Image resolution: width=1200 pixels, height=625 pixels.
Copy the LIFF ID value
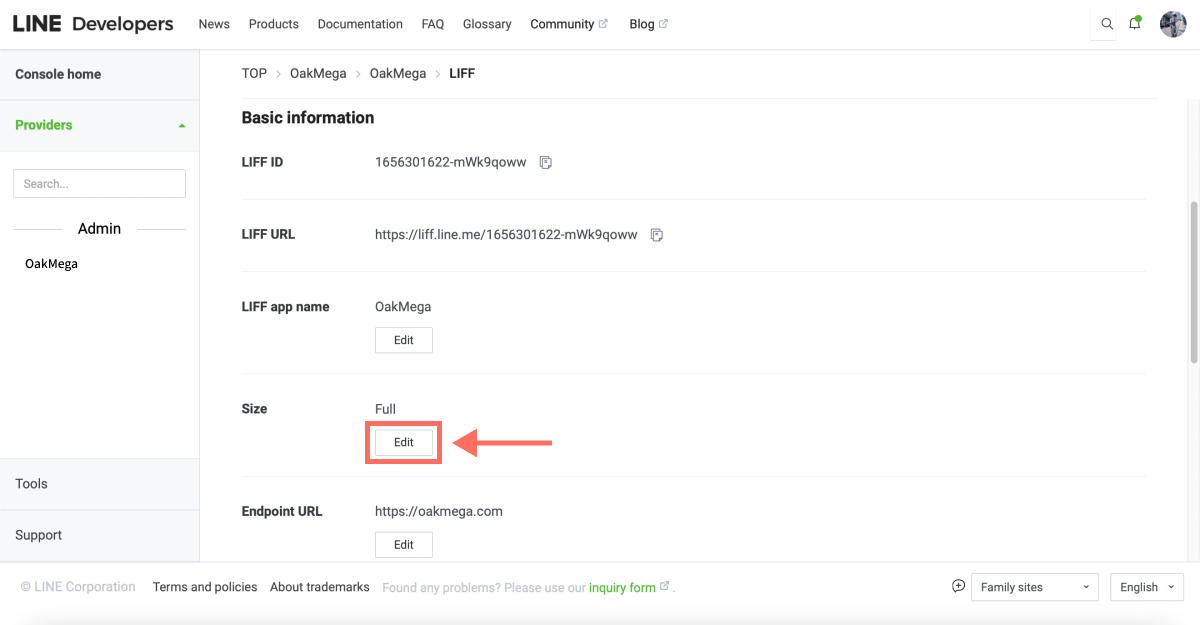(546, 162)
